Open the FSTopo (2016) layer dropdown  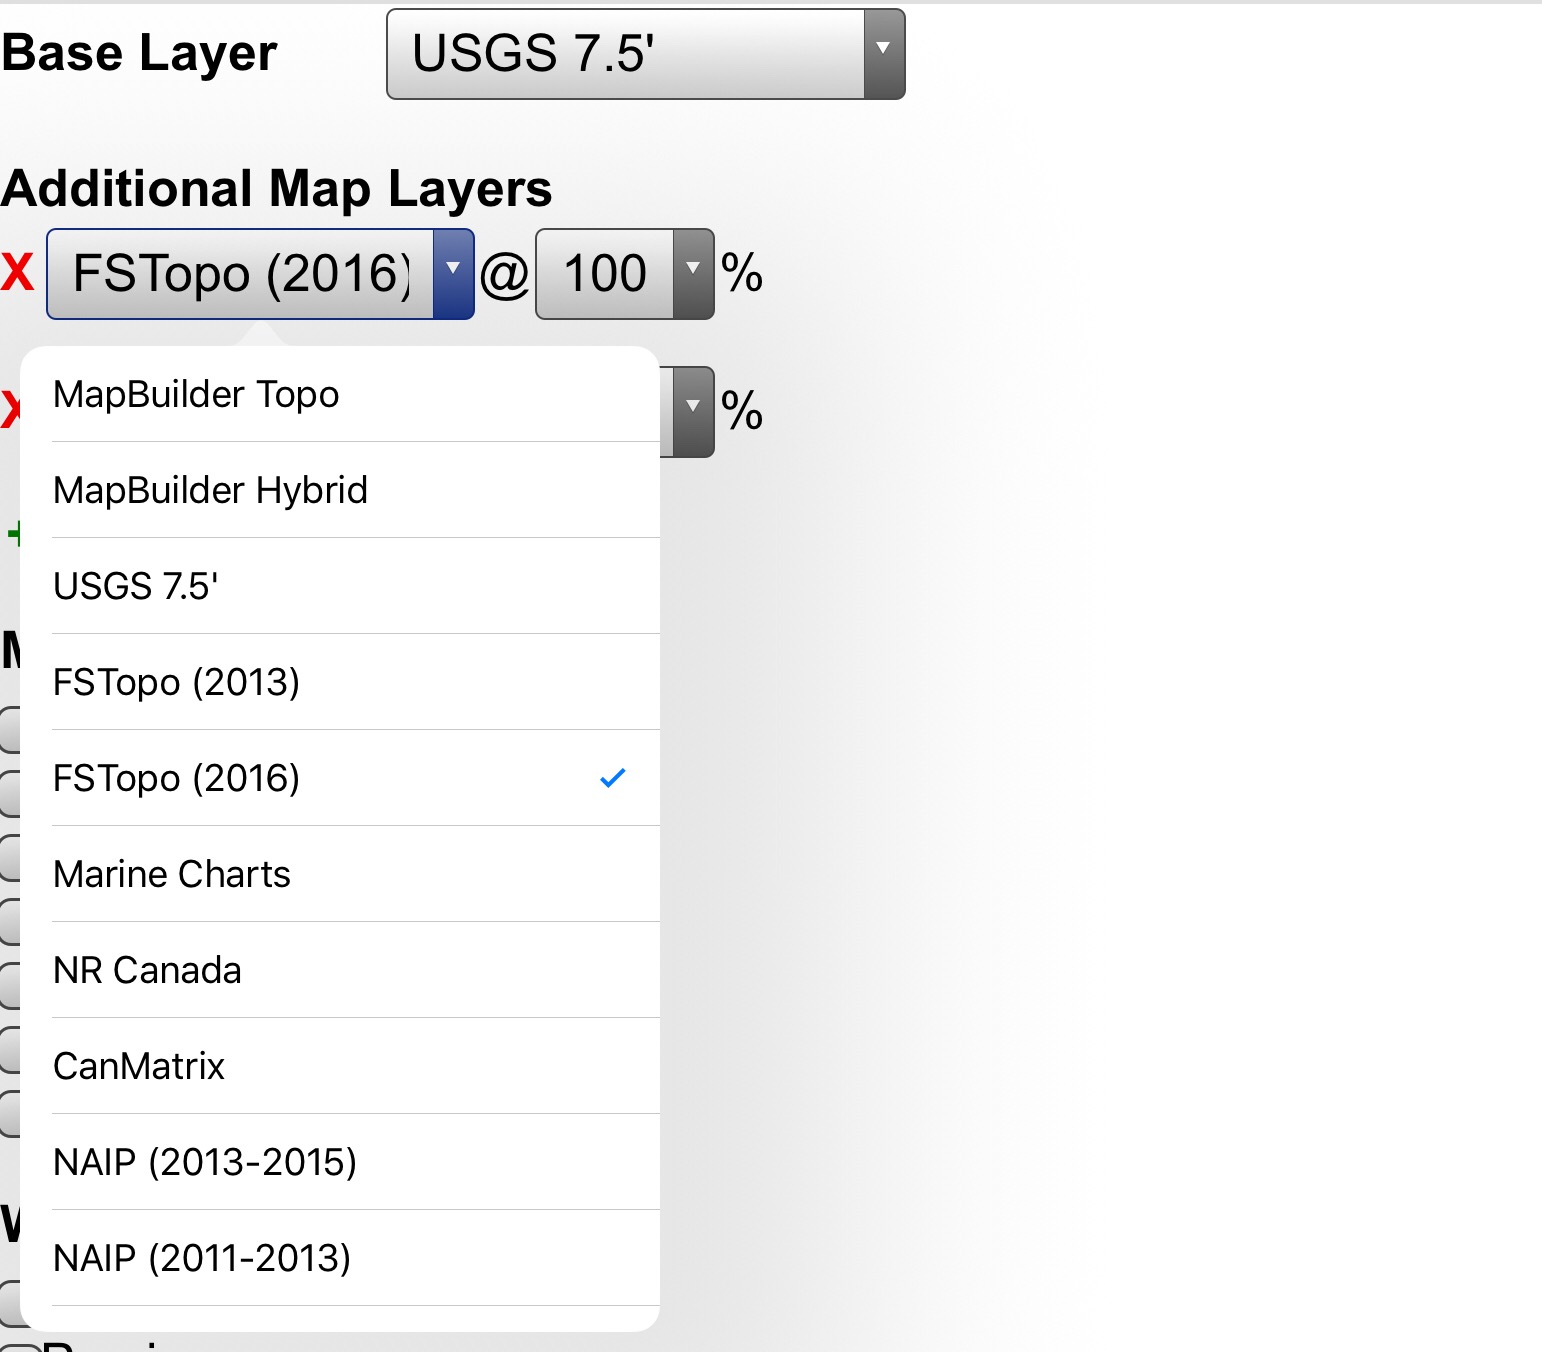[x=260, y=274]
